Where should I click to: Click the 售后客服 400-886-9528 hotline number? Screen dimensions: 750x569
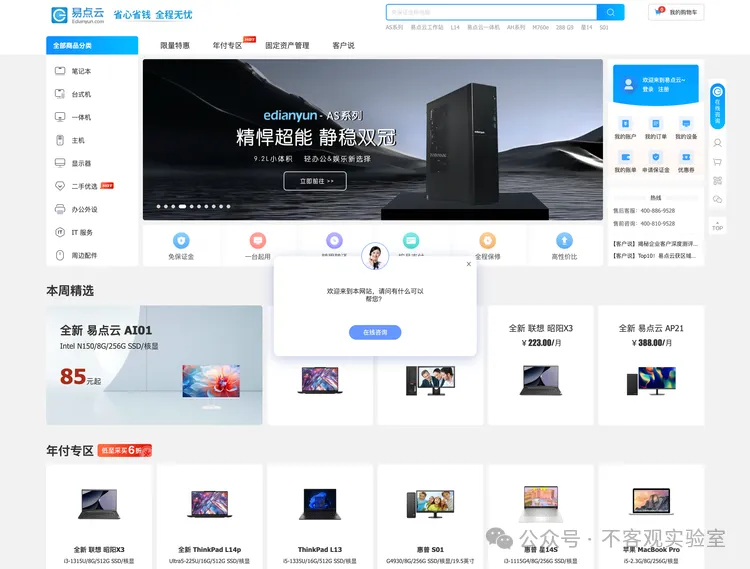(658, 211)
